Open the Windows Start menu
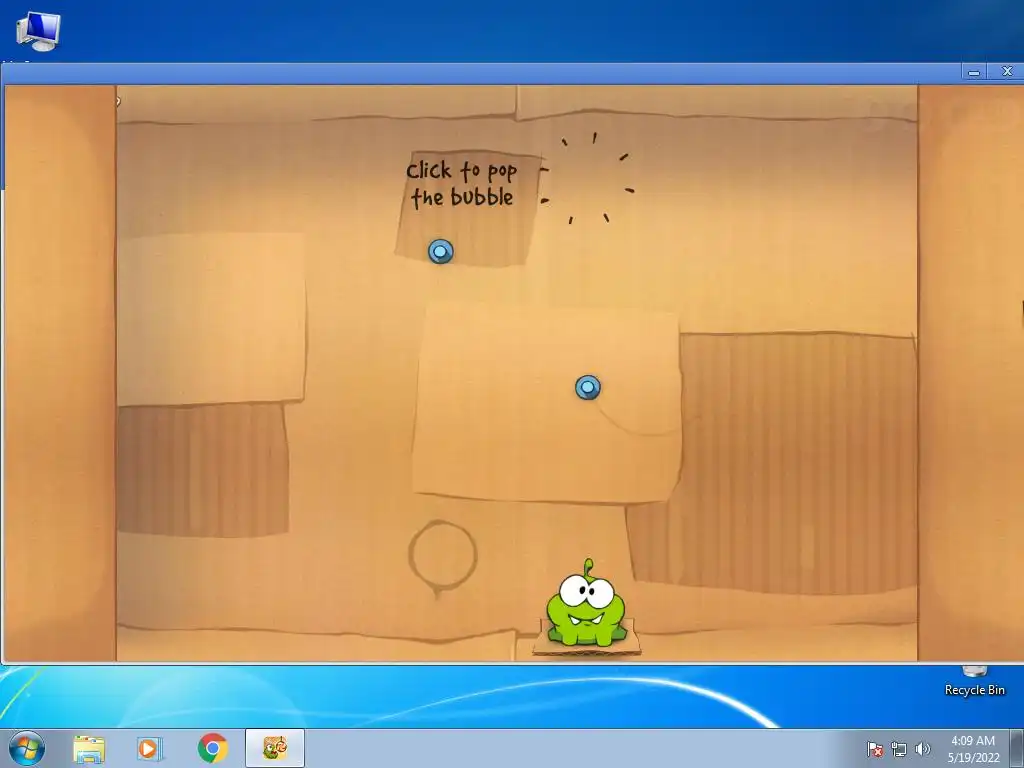Viewport: 1024px width, 768px height. point(27,748)
